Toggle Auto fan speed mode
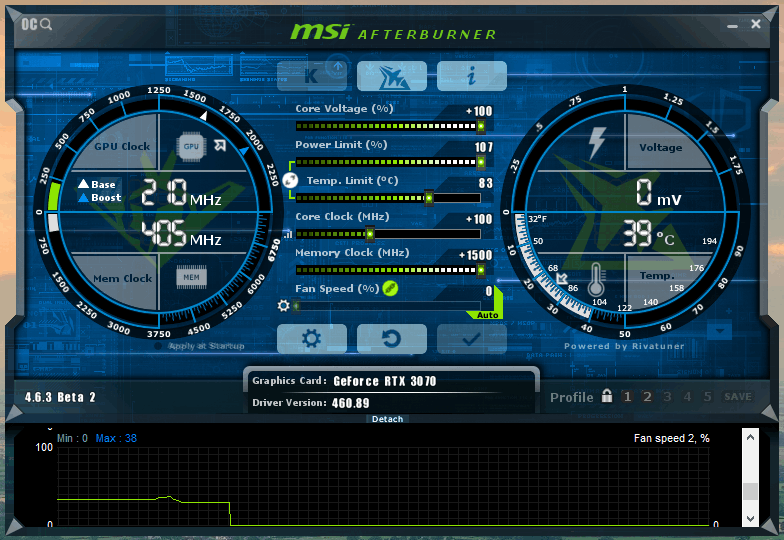 click(488, 315)
